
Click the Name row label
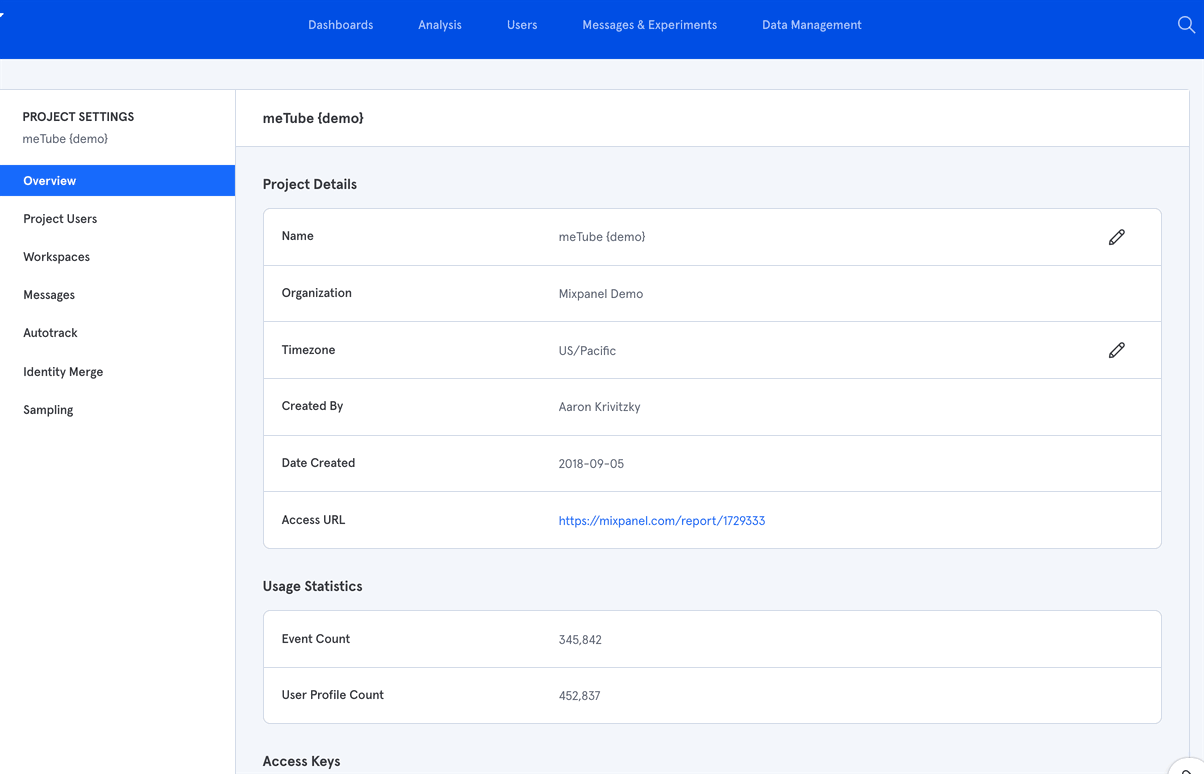pyautogui.click(x=298, y=236)
